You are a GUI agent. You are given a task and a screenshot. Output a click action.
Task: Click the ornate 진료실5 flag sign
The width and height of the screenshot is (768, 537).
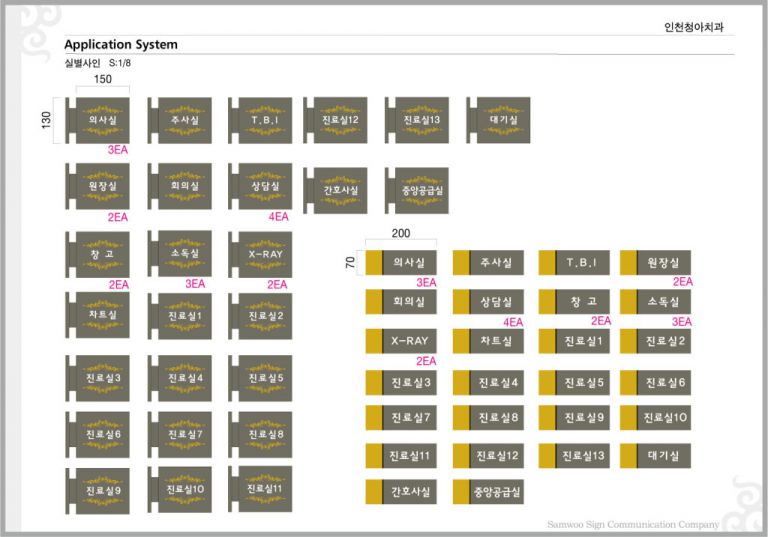click(262, 378)
